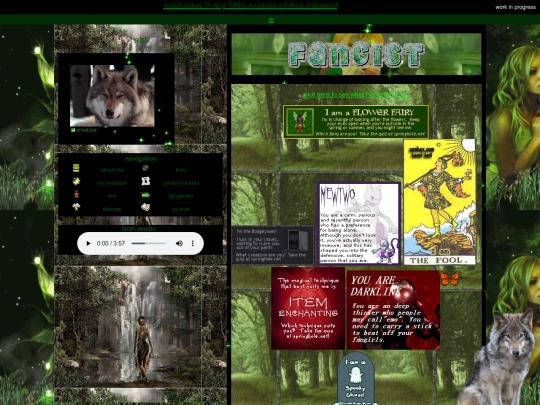The height and width of the screenshot is (405, 540).
Task: Open the about me page link
Action: coord(112,170)
